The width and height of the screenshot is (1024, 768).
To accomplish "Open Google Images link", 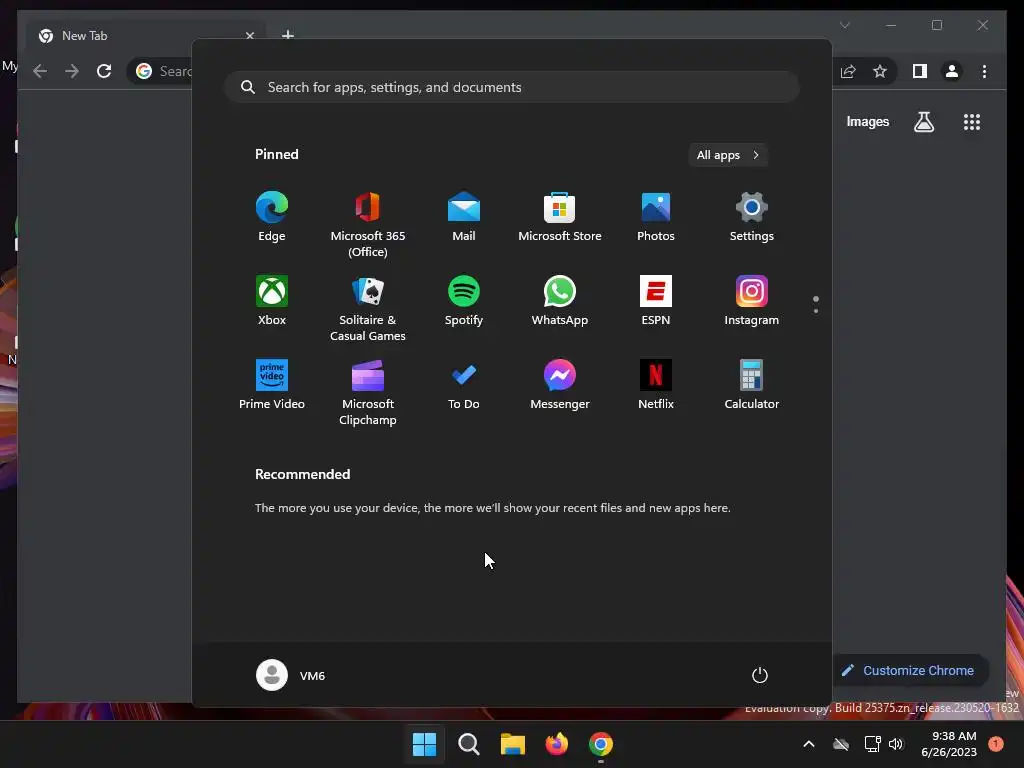I will click(x=868, y=121).
